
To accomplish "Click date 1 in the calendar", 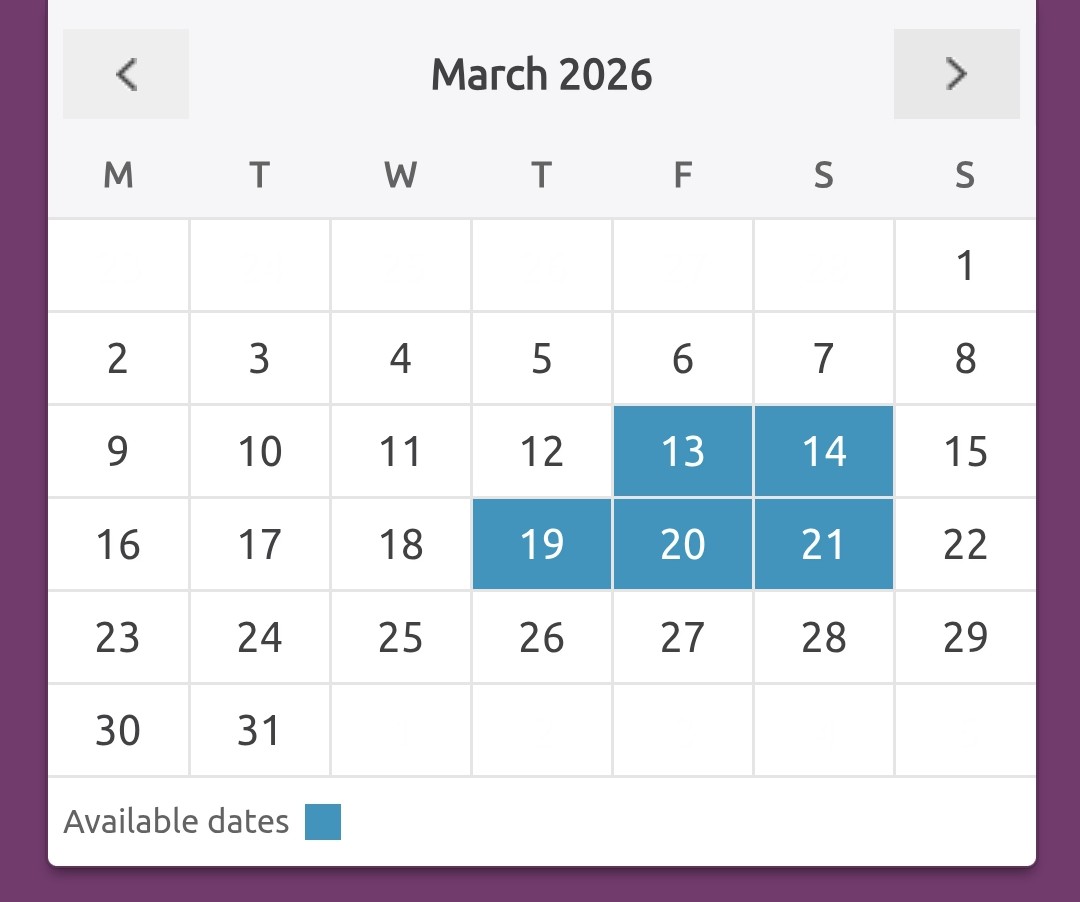I will pos(965,266).
